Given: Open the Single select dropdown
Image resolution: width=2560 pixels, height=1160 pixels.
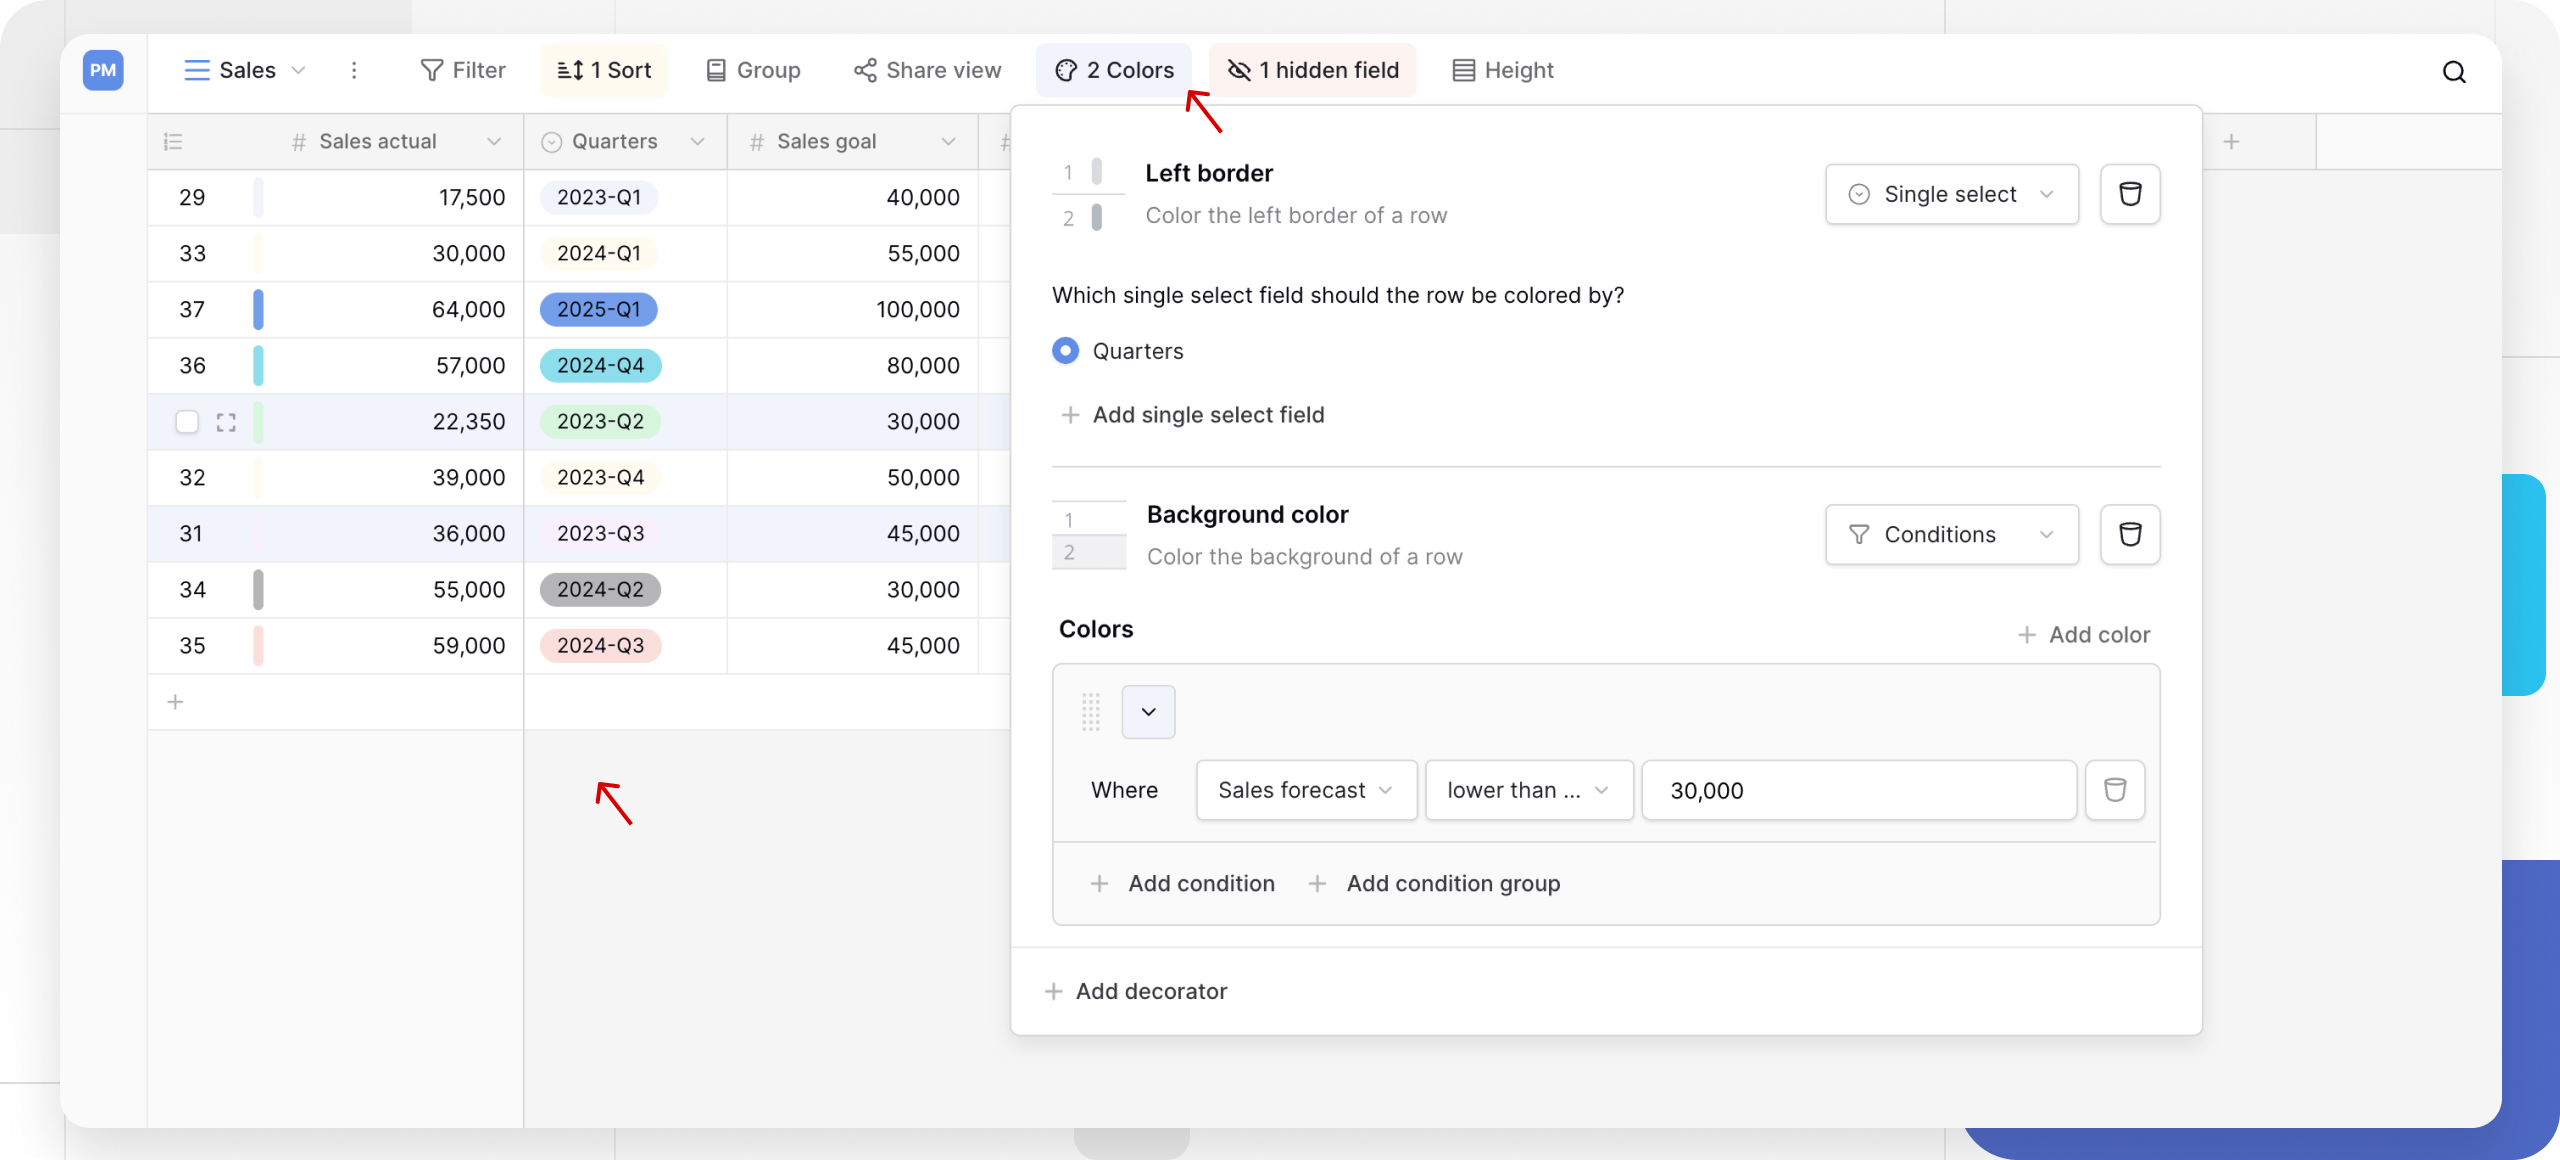Looking at the screenshot, I should coord(1951,194).
